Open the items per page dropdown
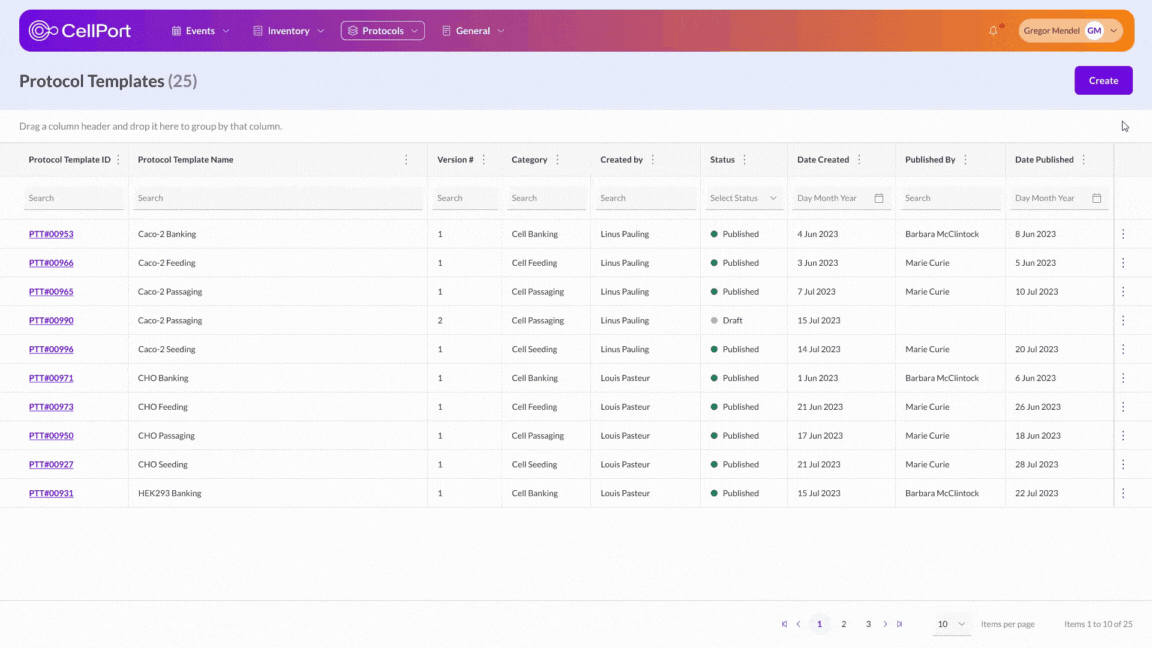1152x648 pixels. (951, 623)
